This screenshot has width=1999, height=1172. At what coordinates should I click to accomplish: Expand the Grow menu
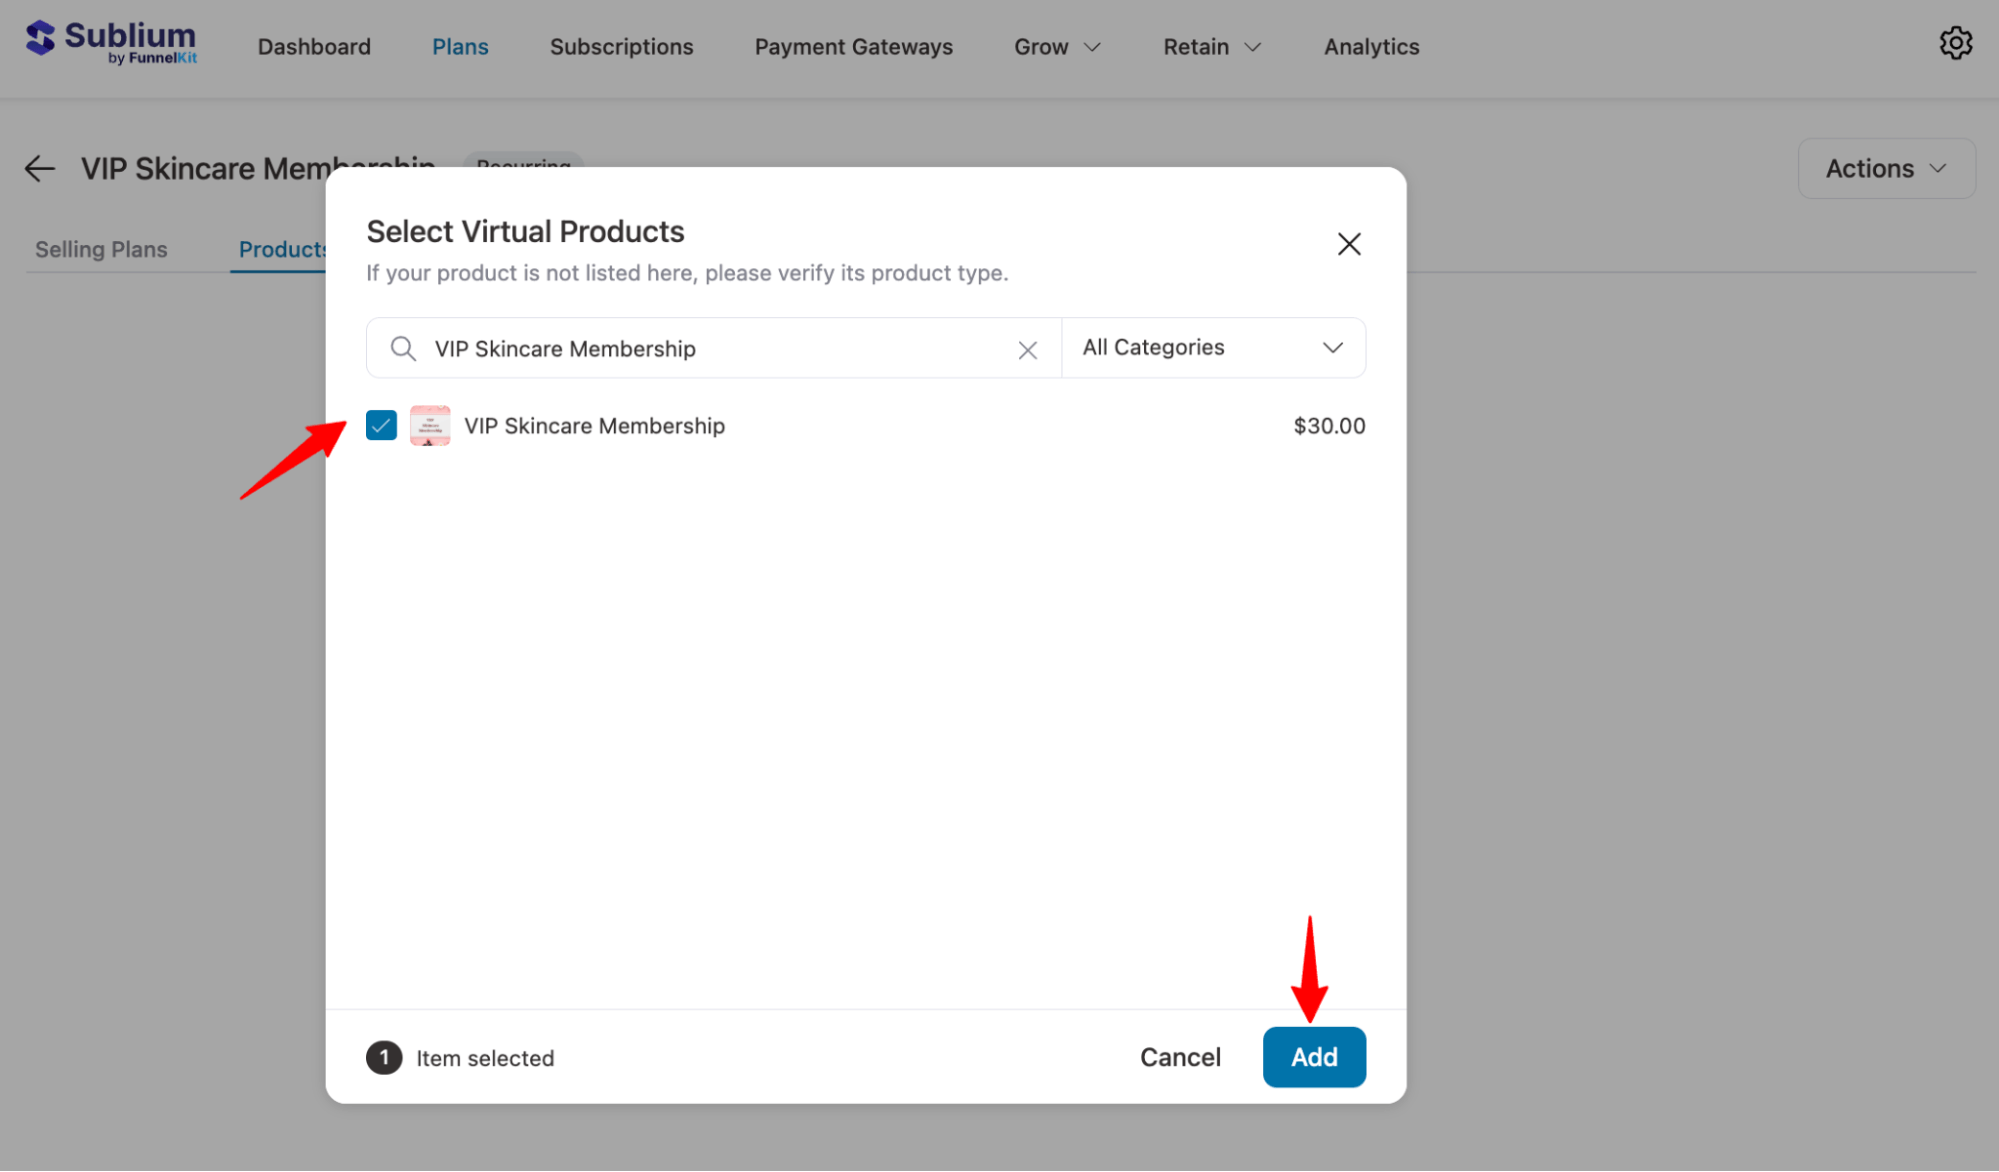point(1056,46)
